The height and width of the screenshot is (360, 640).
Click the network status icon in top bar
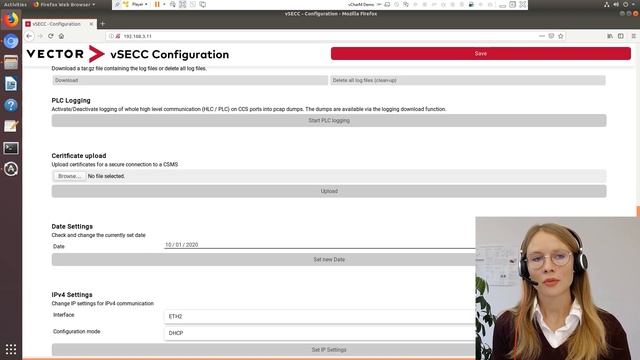[x=607, y=4]
